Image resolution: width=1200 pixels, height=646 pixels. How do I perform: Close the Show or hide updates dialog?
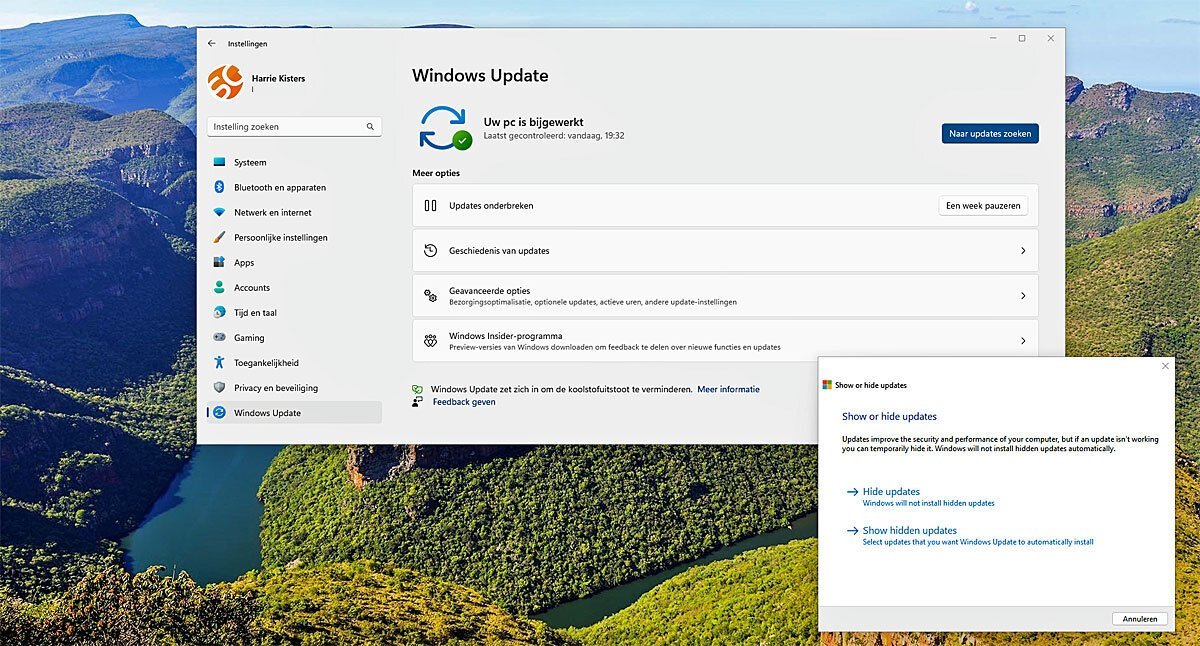point(1165,366)
